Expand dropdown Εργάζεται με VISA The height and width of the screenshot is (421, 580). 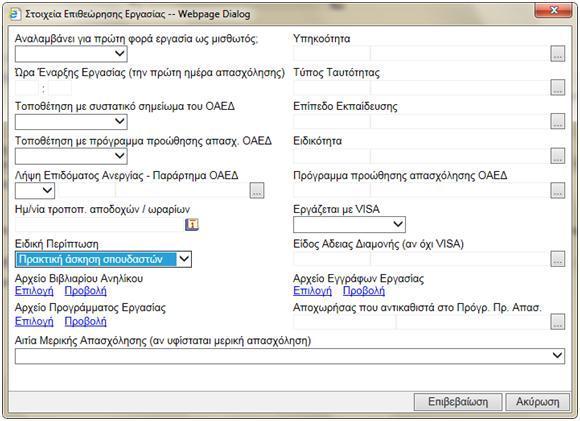349,224
